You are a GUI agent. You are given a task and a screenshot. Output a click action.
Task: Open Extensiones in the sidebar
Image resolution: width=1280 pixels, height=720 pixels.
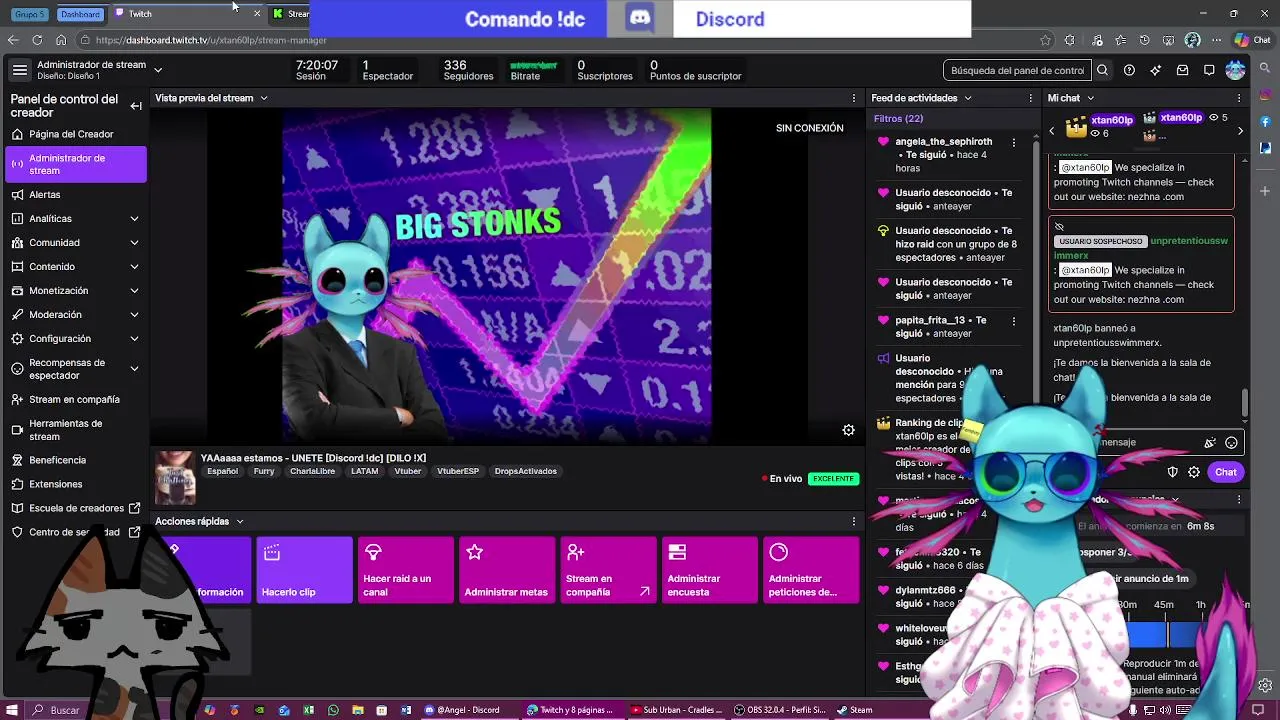[x=76, y=484]
